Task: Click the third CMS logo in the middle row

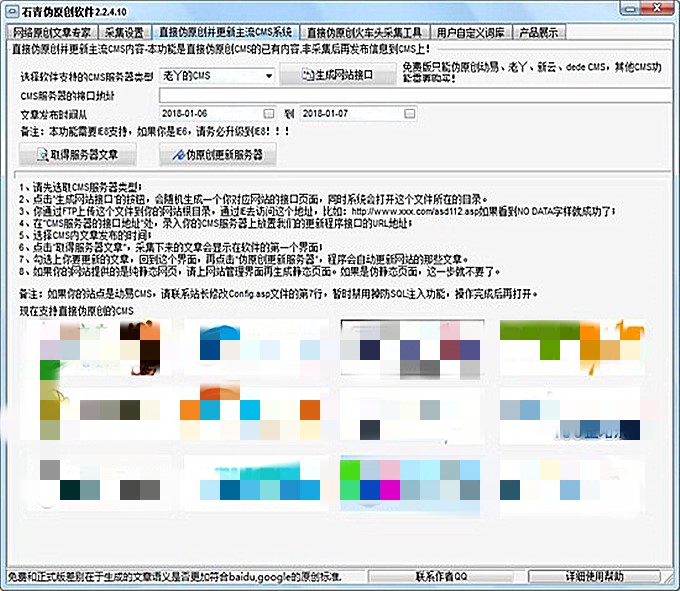Action: click(x=410, y=415)
